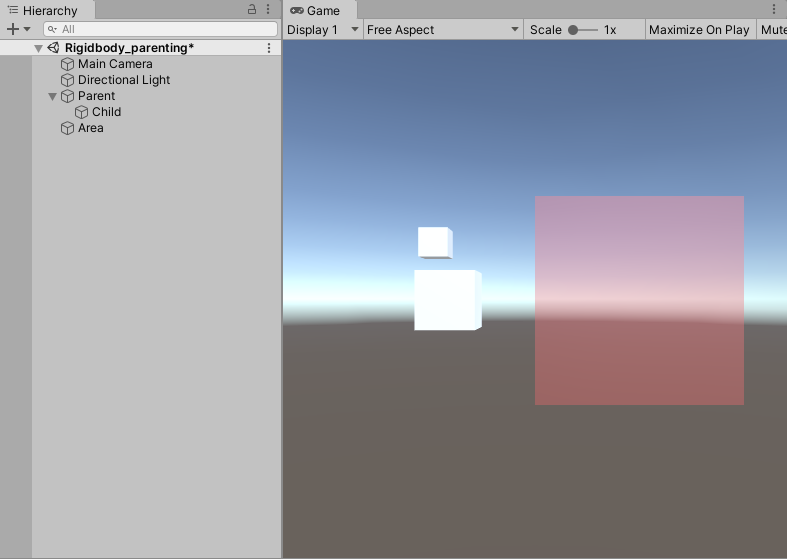Viewport: 787px width, 559px height.
Task: Select Main Camera in the Hierarchy
Action: tap(115, 64)
